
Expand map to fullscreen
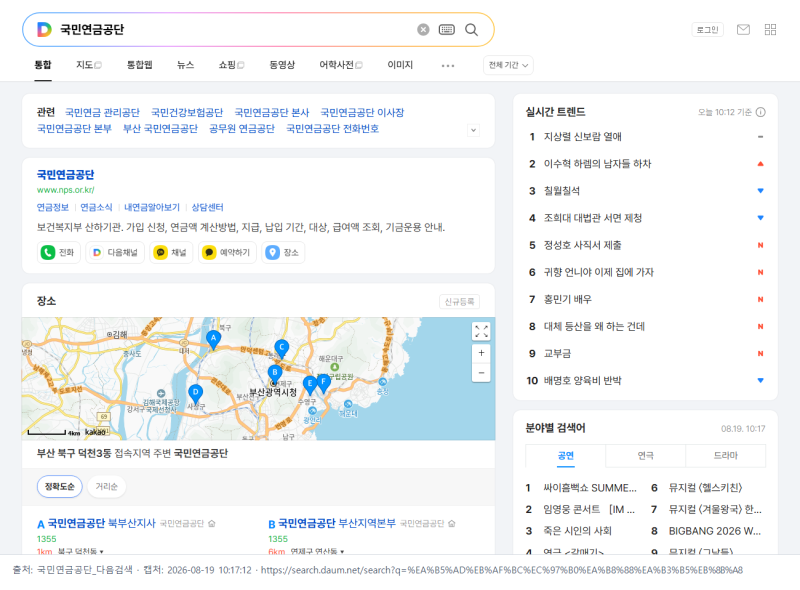481,331
